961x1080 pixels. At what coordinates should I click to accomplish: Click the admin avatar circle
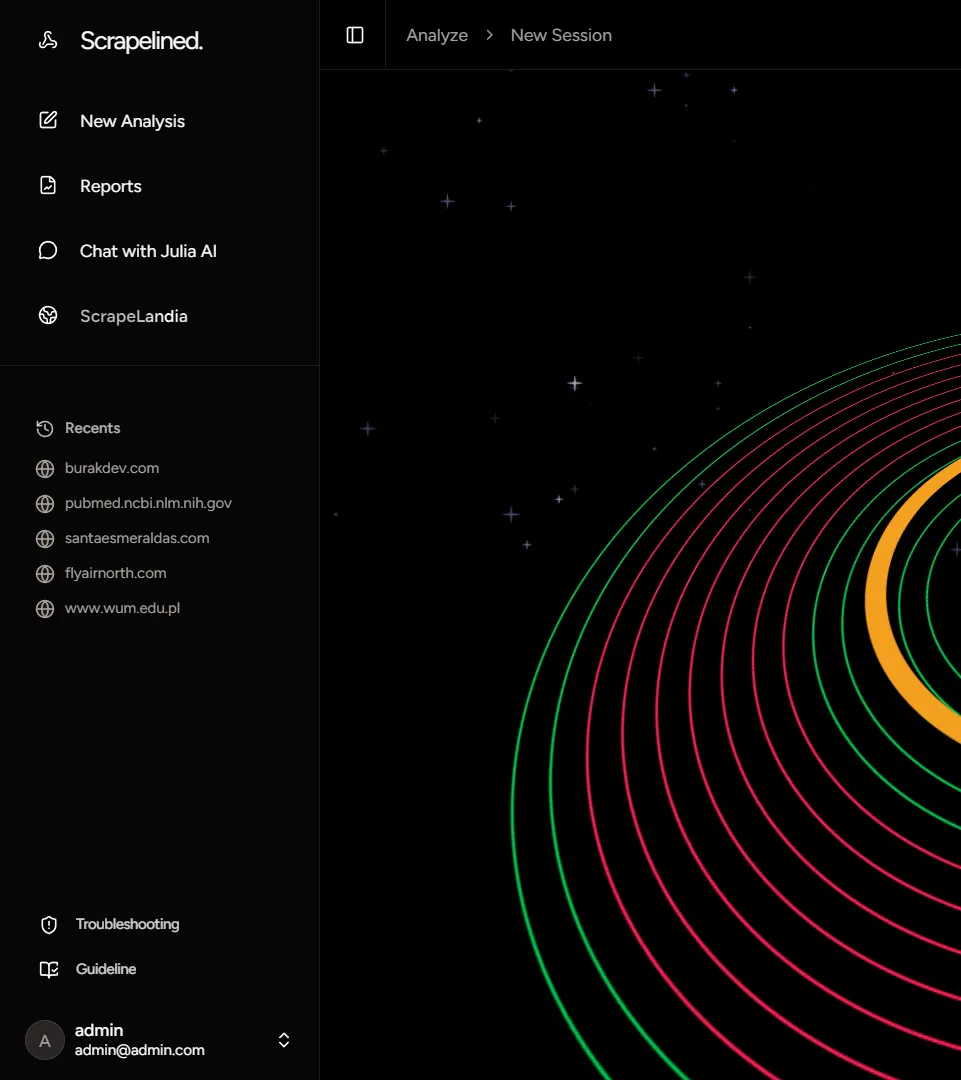[45, 1040]
